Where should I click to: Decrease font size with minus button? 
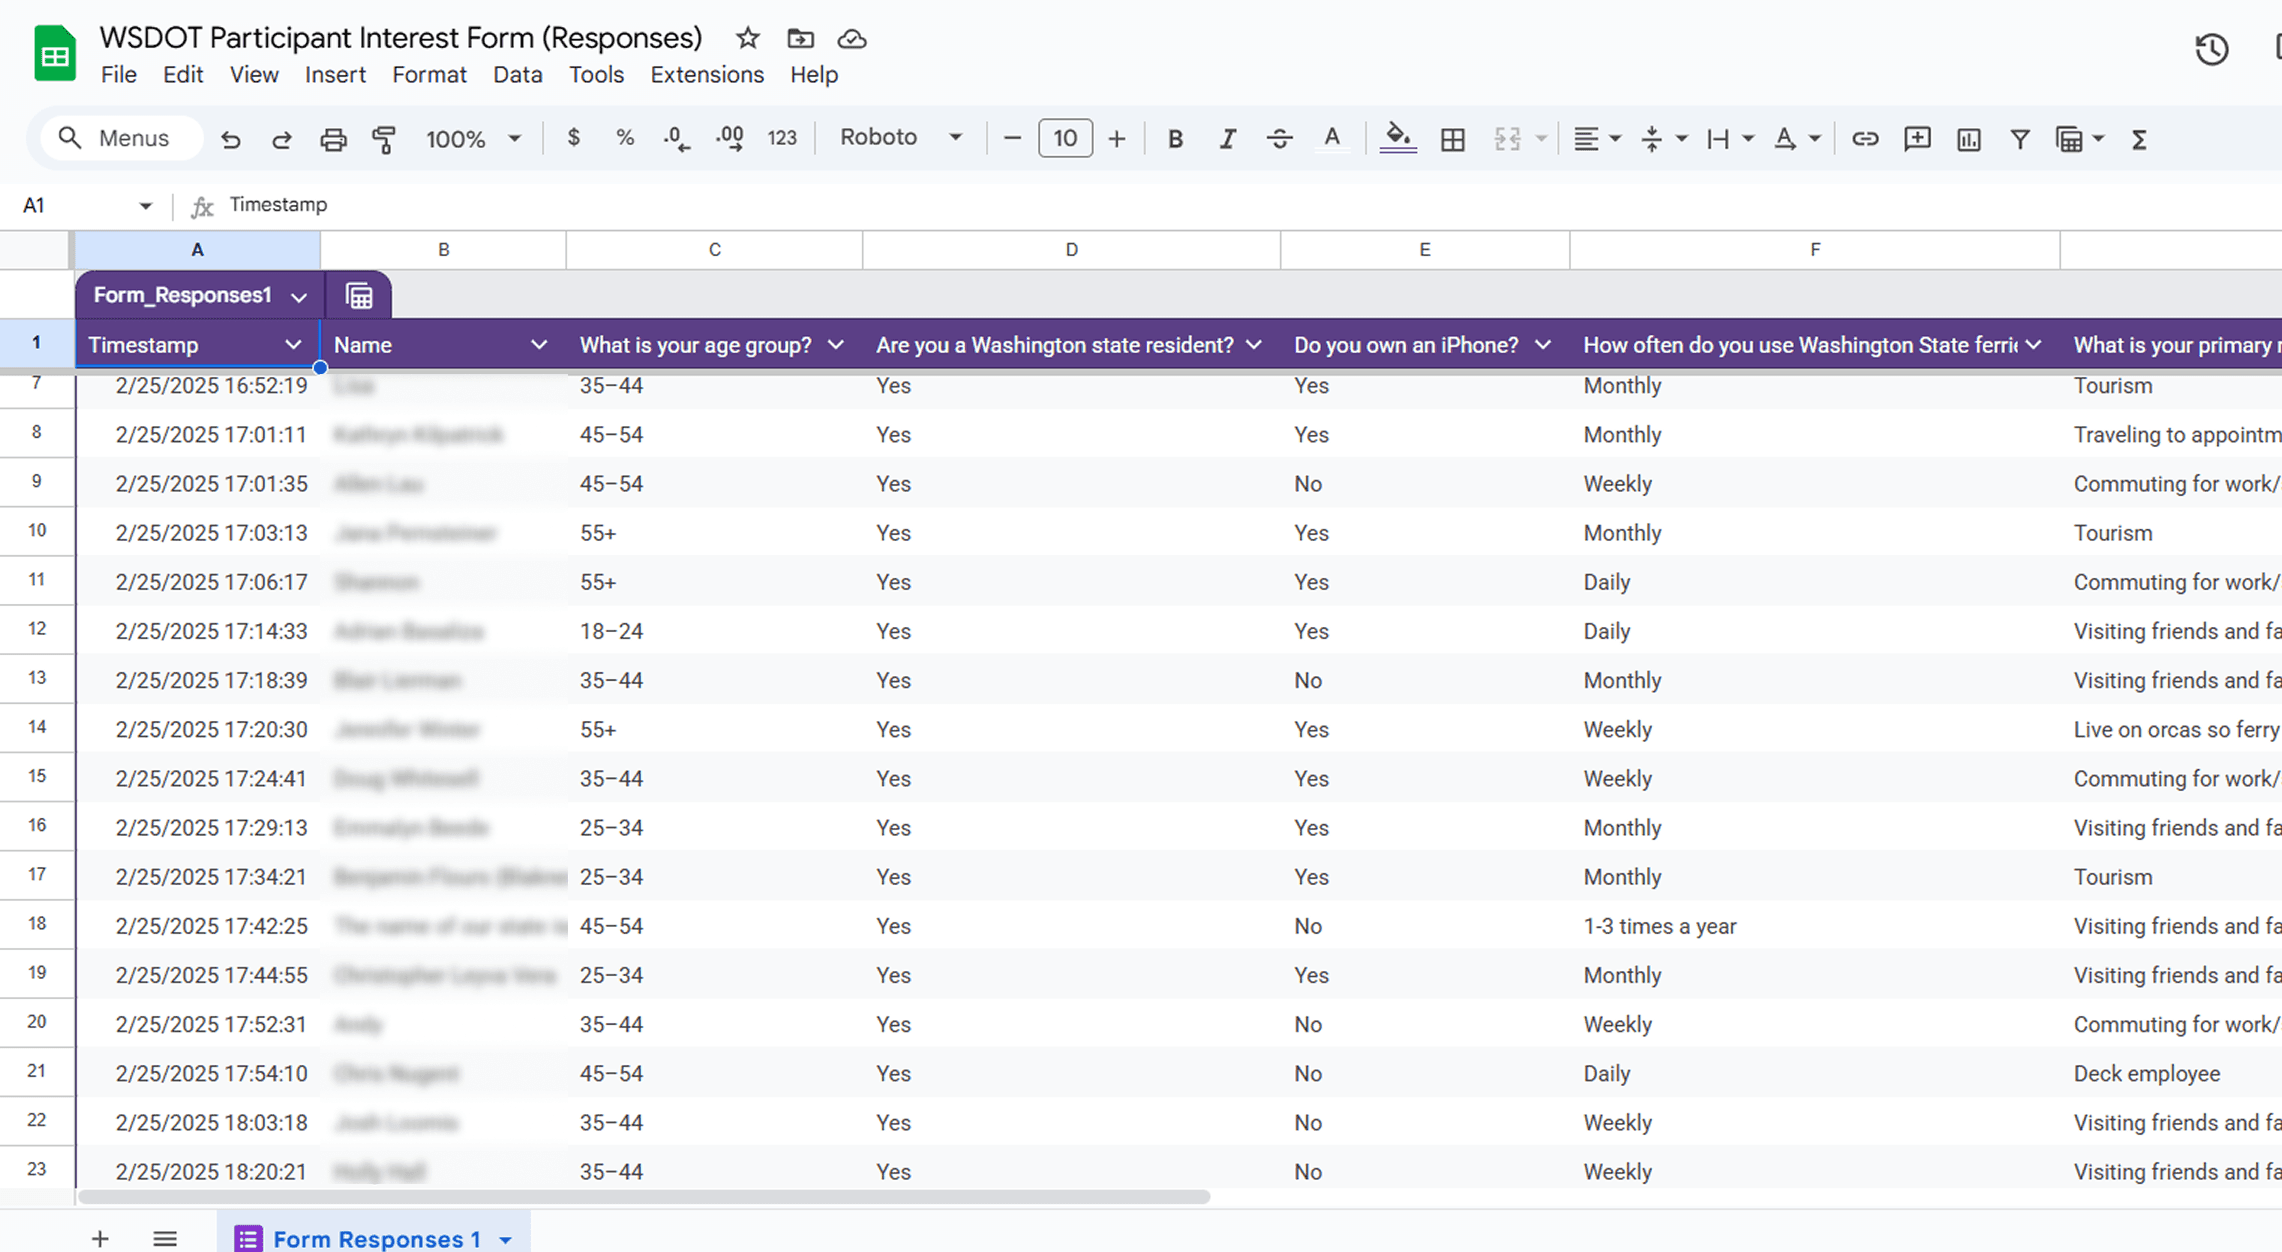pyautogui.click(x=1012, y=138)
